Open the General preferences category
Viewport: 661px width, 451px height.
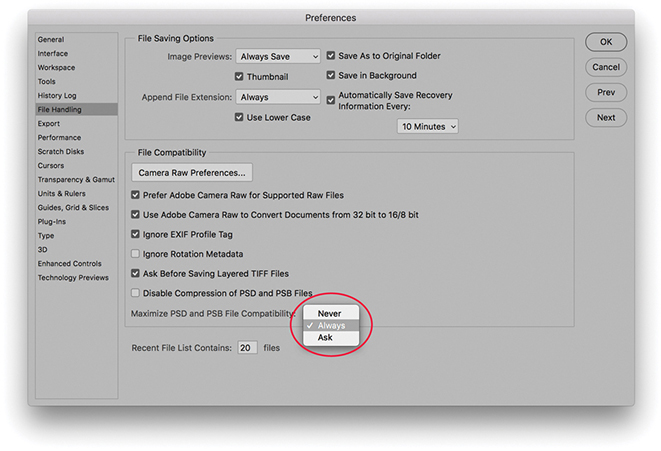[51, 40]
